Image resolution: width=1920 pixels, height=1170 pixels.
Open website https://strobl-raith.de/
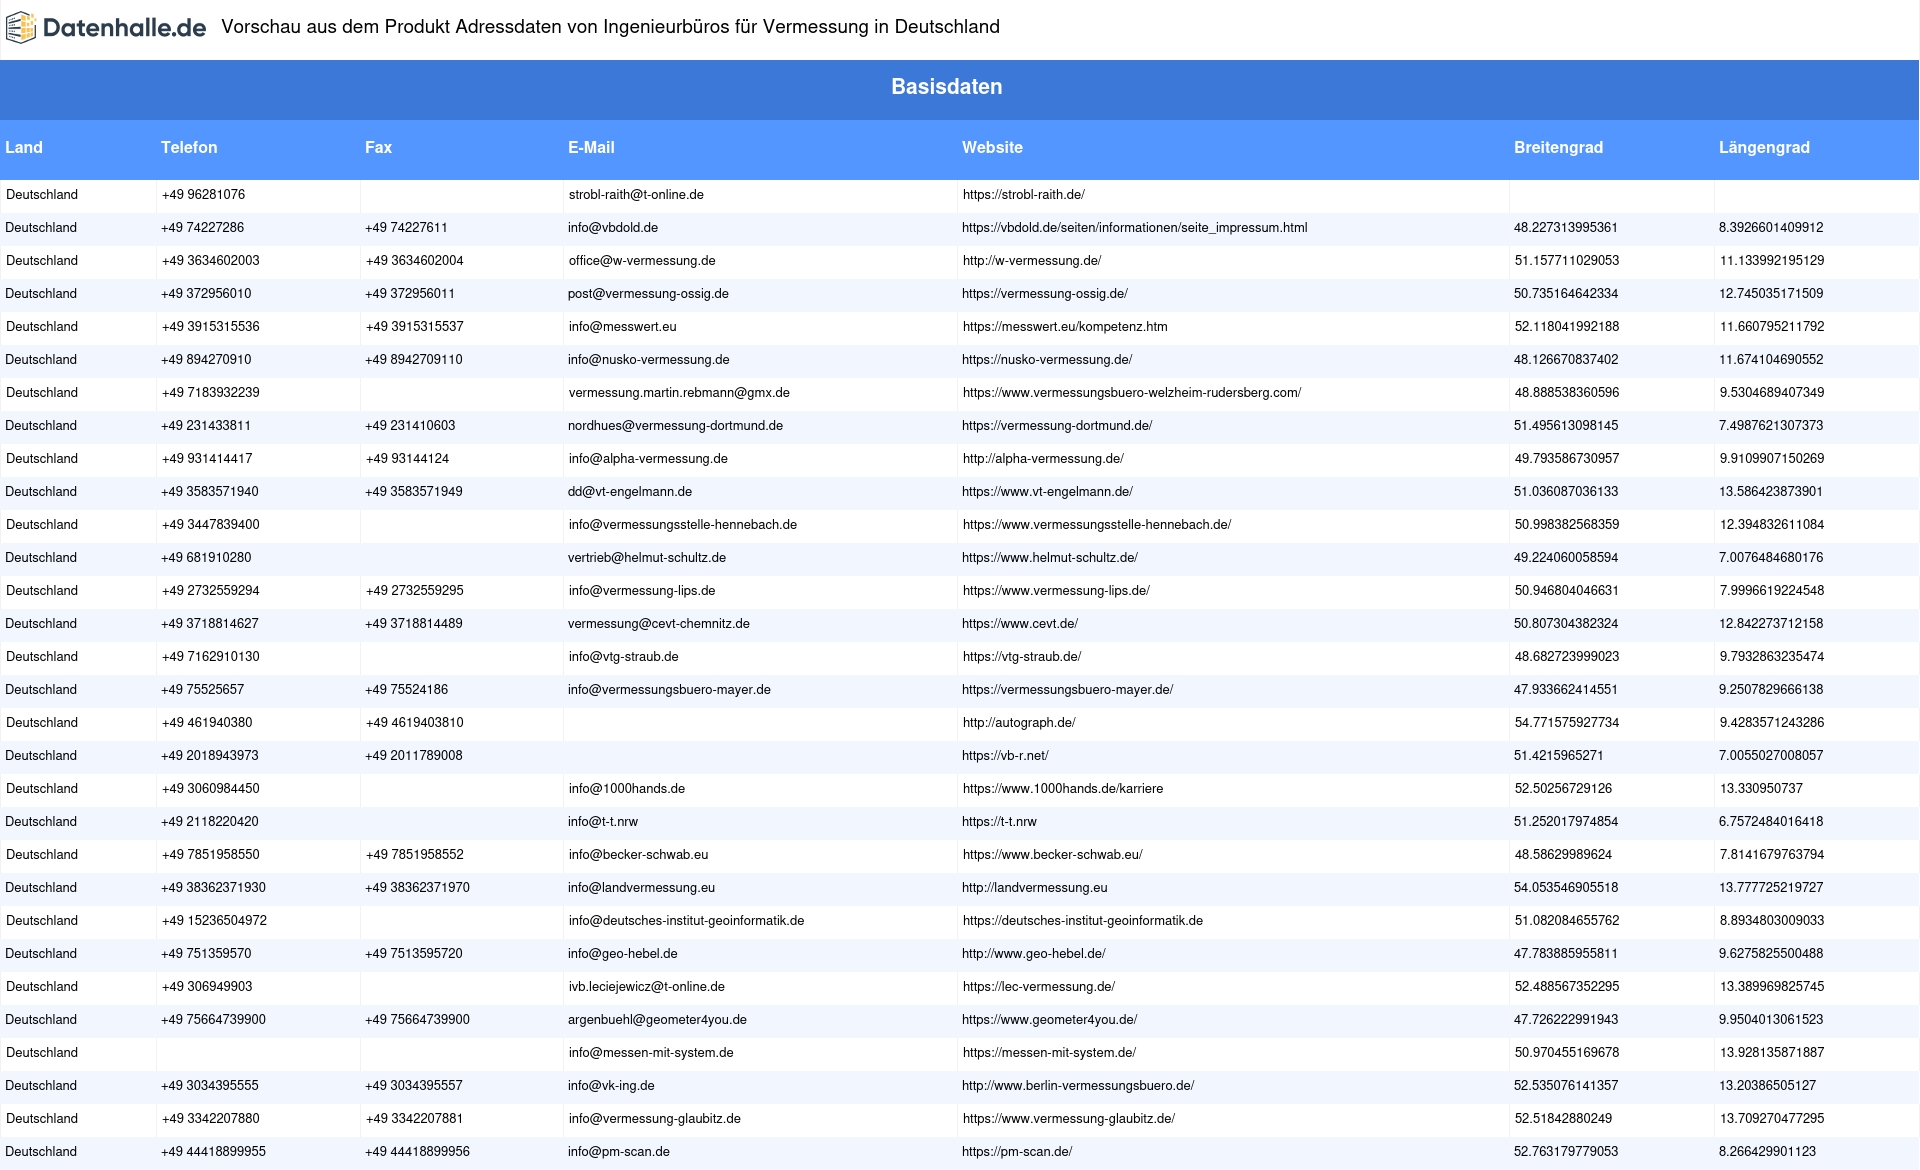(x=1024, y=195)
